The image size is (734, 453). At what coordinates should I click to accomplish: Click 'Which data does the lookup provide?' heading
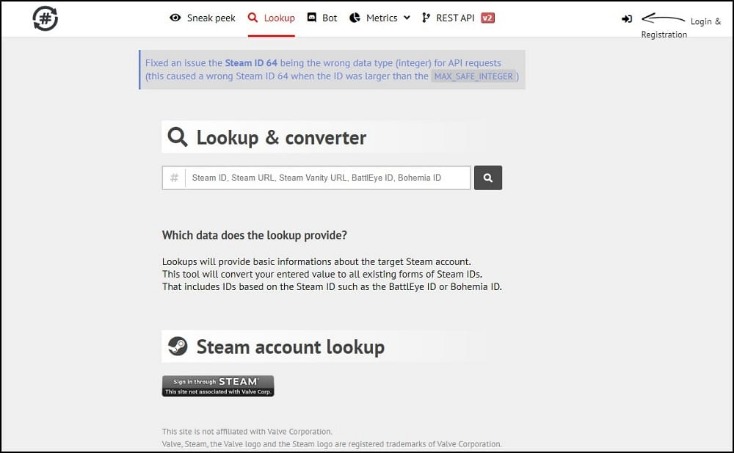tap(255, 235)
